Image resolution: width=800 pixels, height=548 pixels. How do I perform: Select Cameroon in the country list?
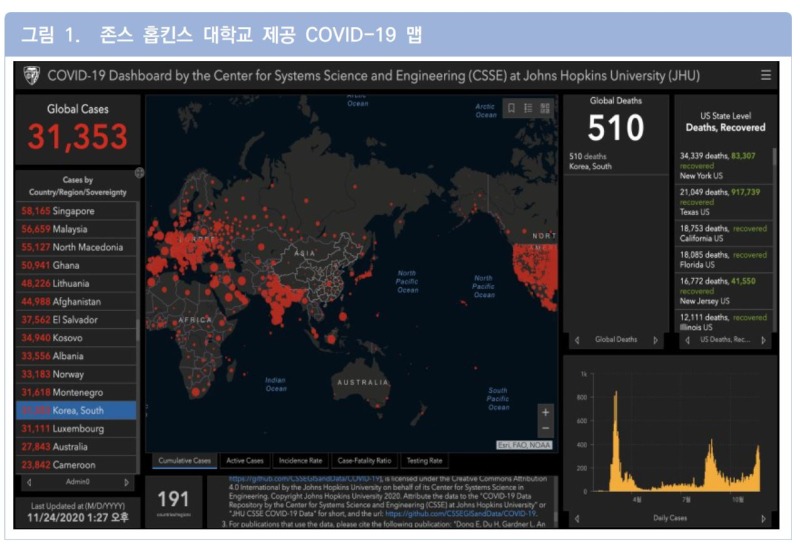point(77,465)
